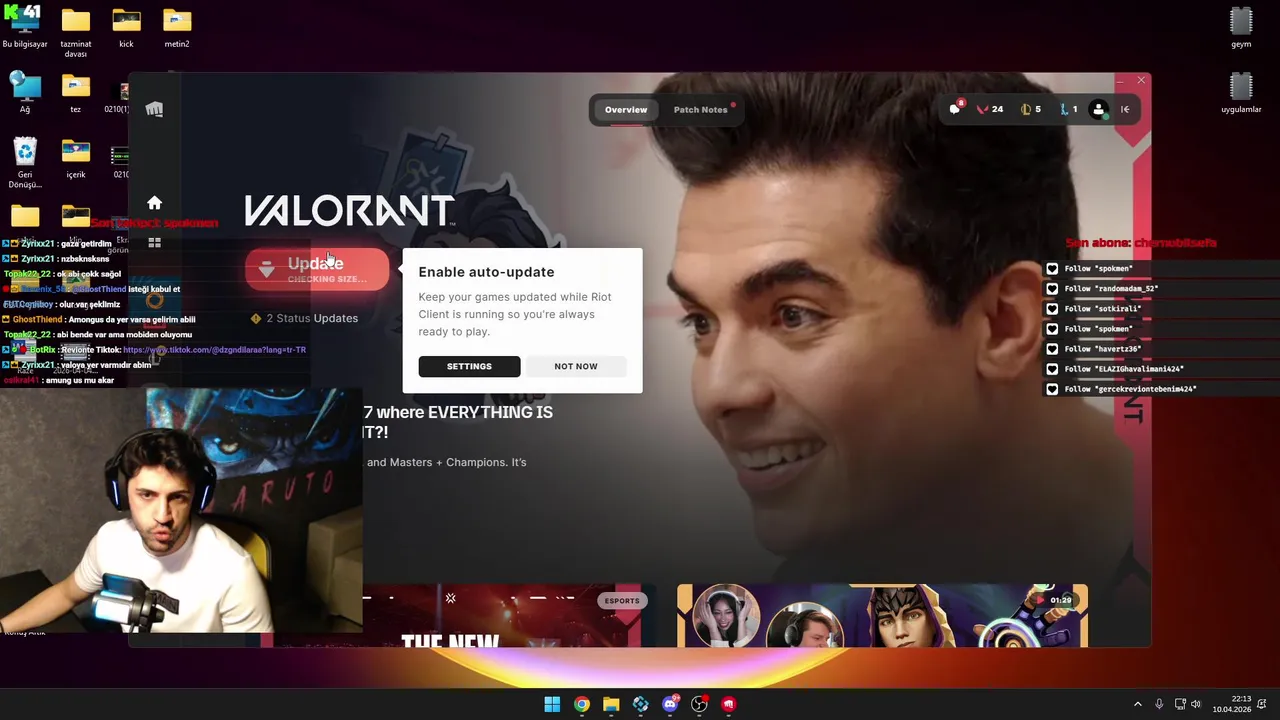Select the kick desktop folder
The width and height of the screenshot is (1280, 720).
[x=126, y=28]
